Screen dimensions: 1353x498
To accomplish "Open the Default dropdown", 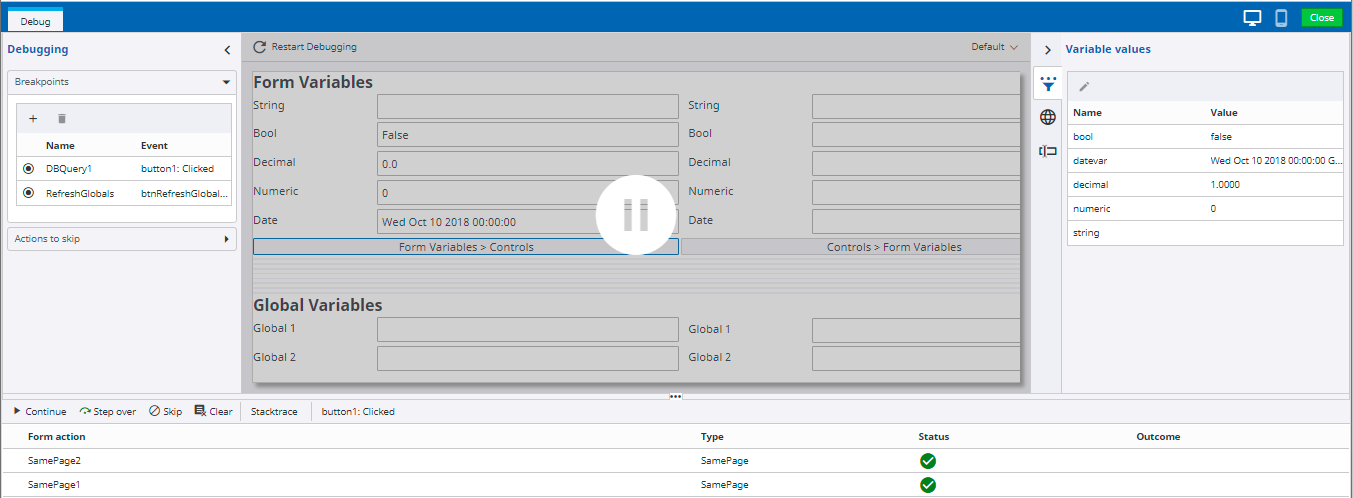I will [994, 47].
